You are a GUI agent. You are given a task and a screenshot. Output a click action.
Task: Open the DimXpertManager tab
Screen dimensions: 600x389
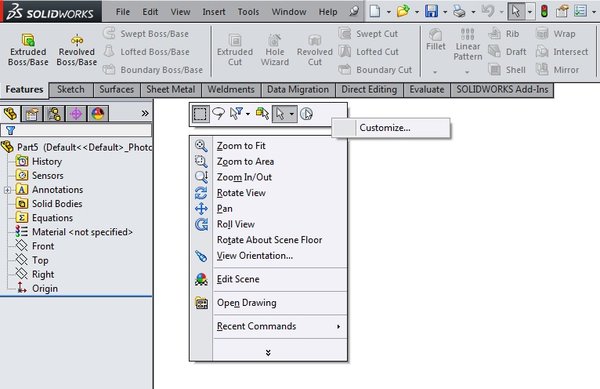76,114
